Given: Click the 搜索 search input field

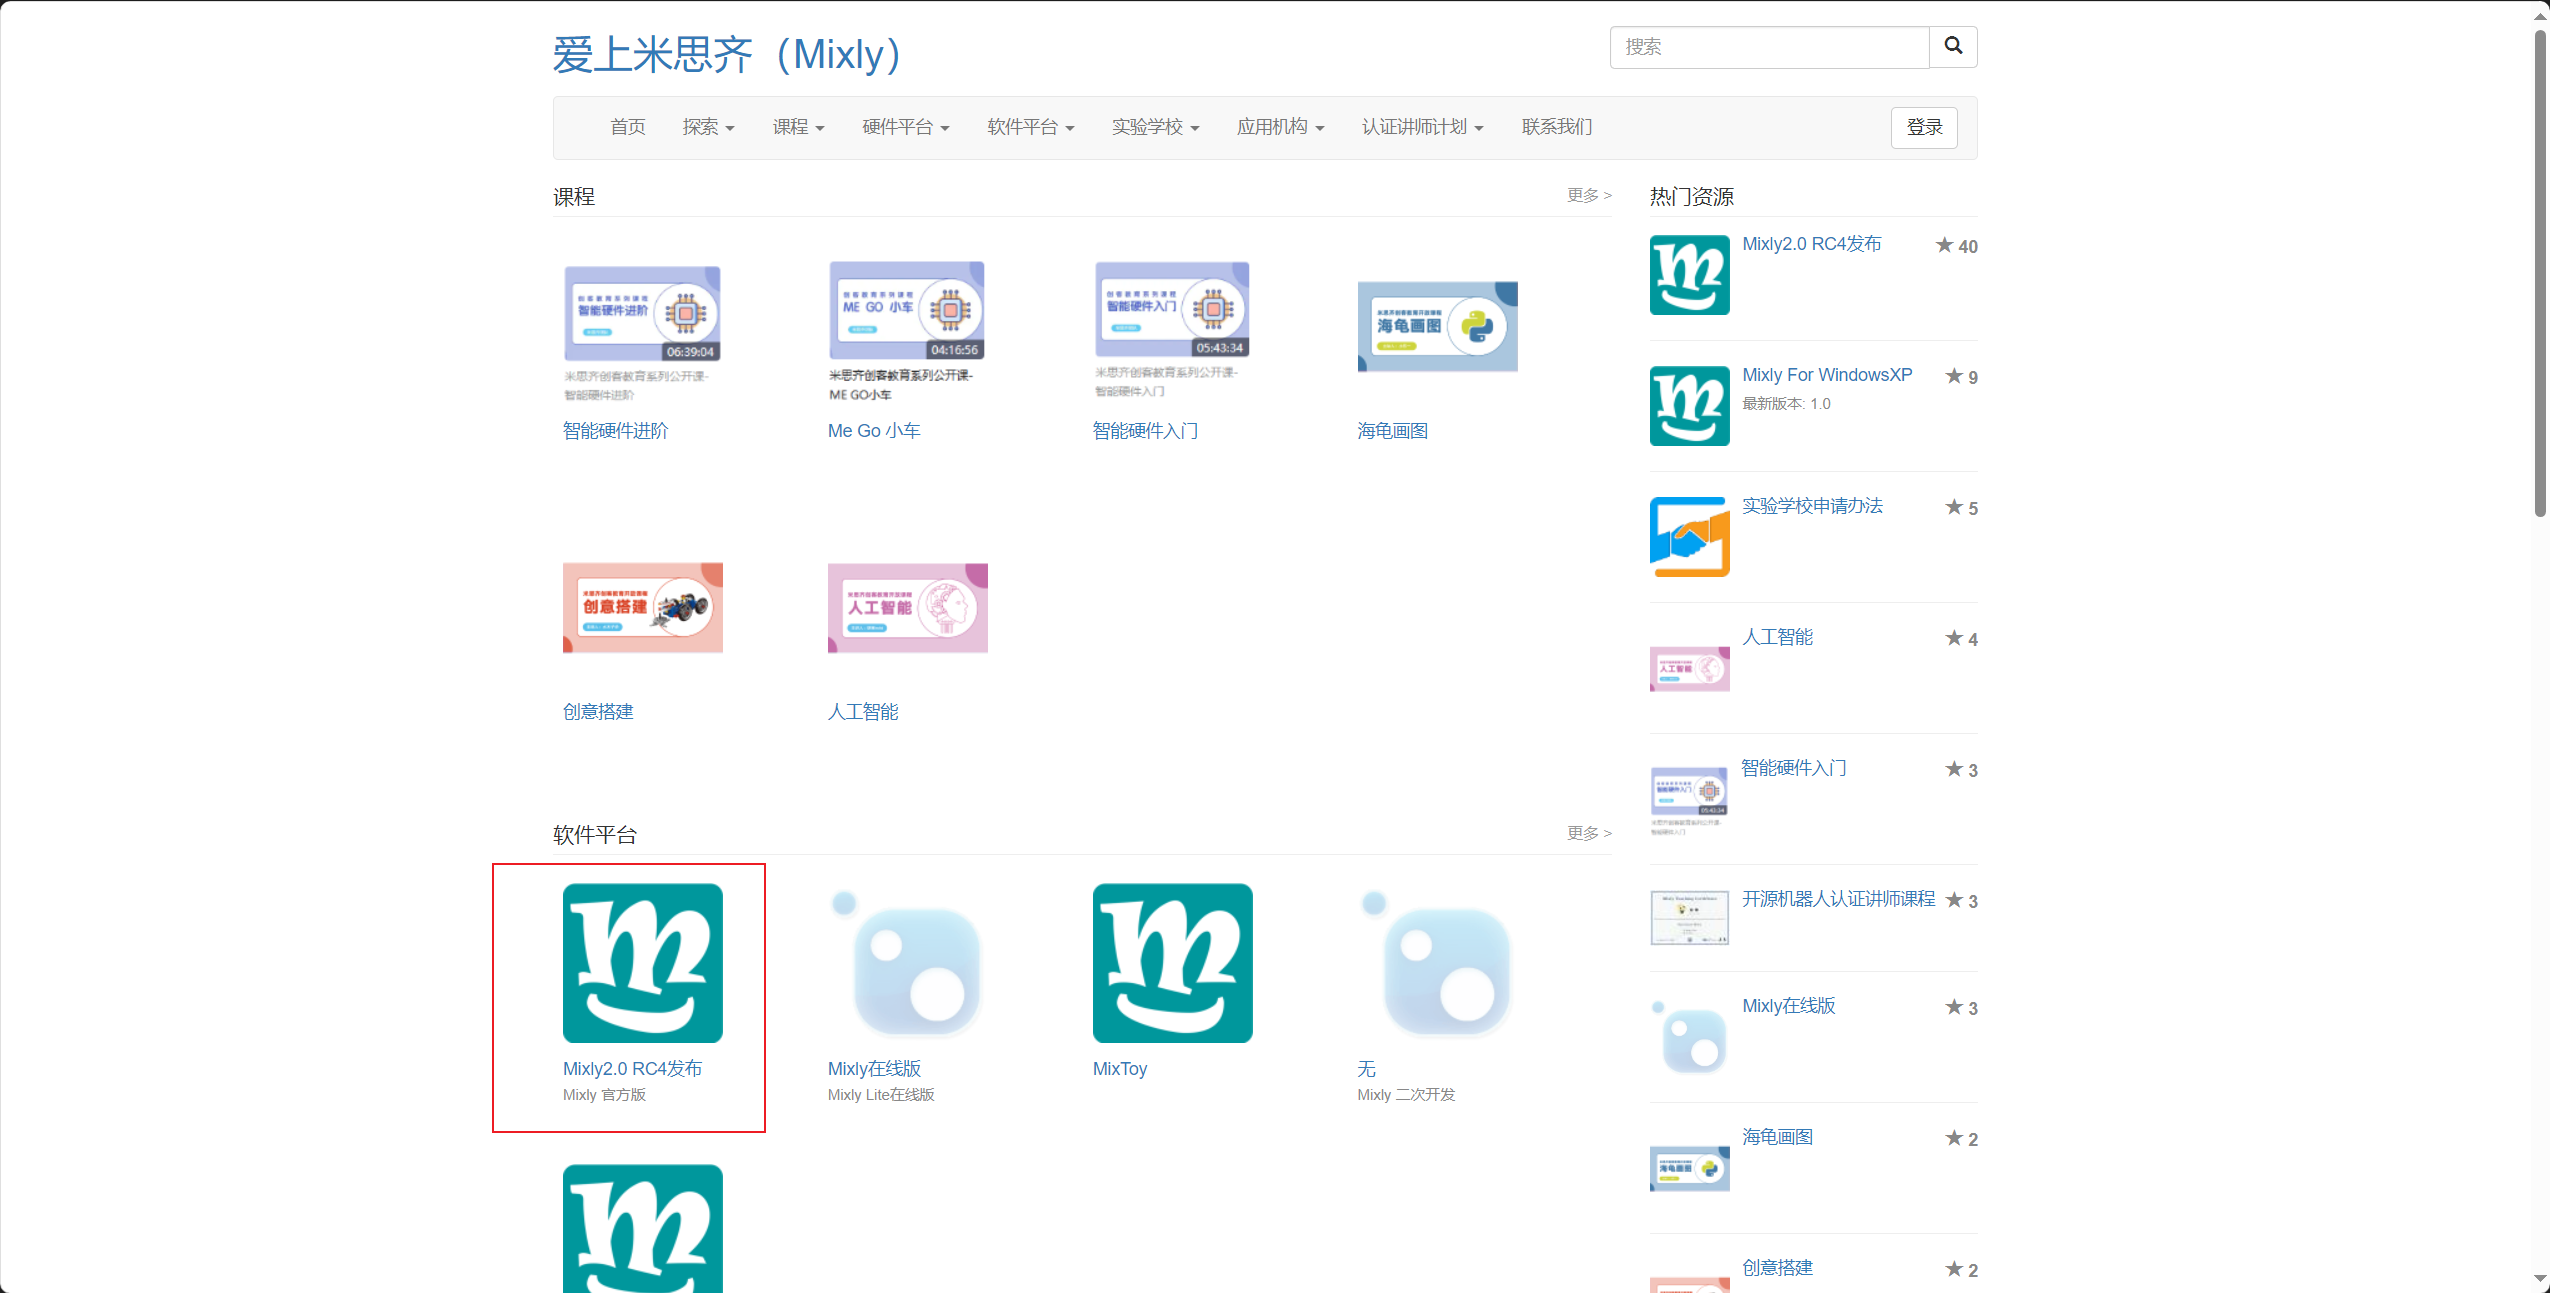Looking at the screenshot, I should pyautogui.click(x=1768, y=47).
